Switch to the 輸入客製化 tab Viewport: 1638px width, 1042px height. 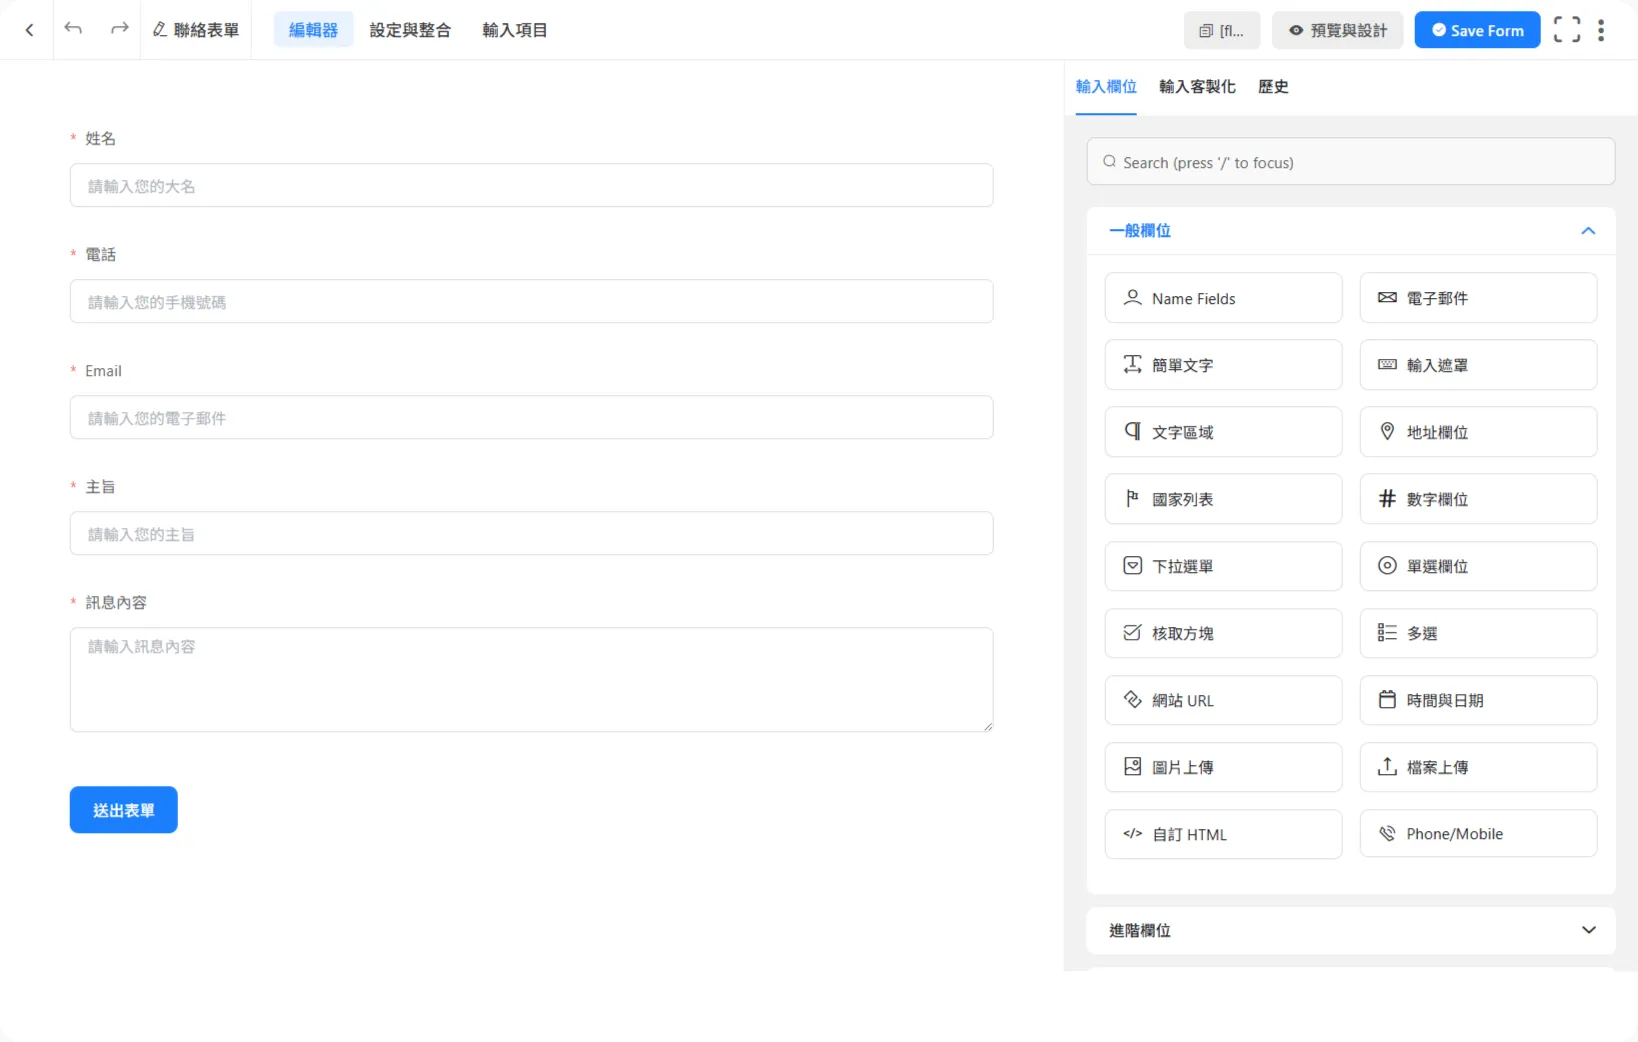click(1197, 87)
